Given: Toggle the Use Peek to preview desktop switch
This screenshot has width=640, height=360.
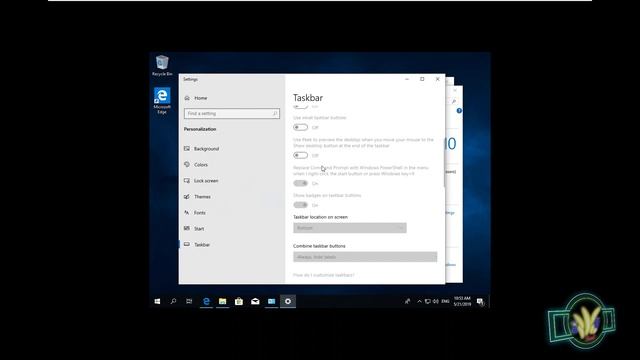Looking at the screenshot, I should click(300, 155).
